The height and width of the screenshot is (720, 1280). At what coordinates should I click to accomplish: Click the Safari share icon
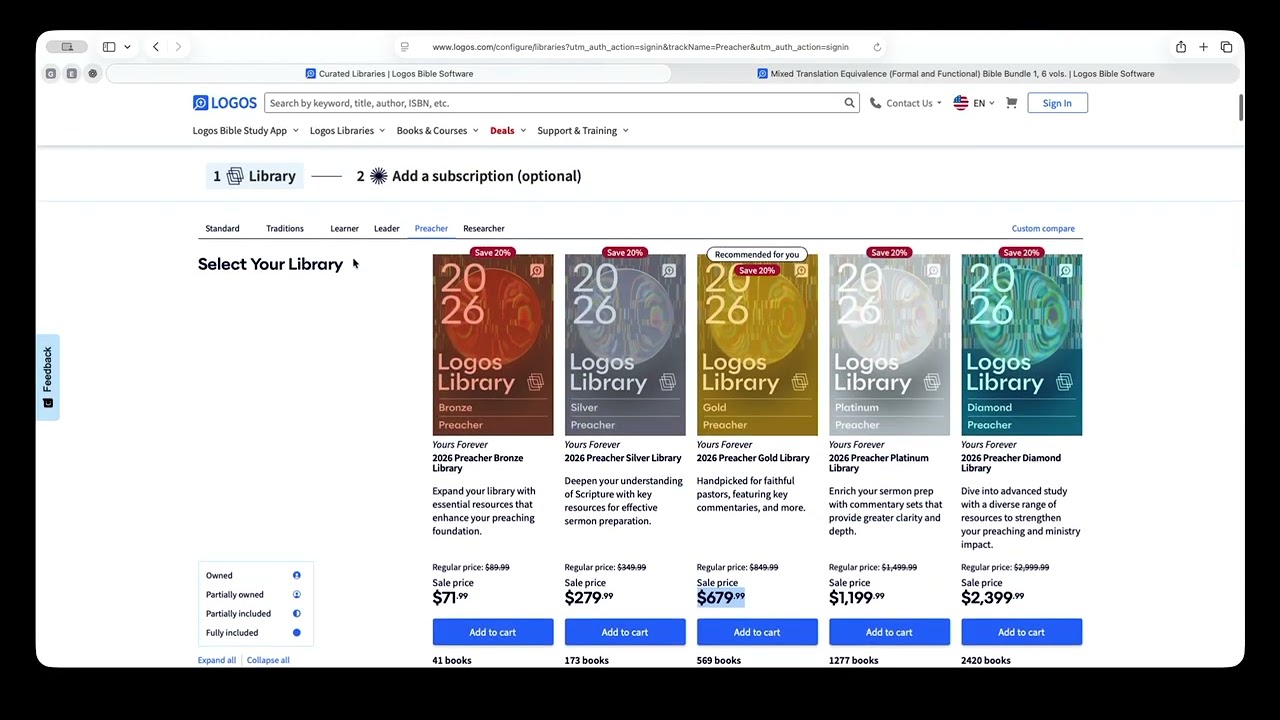pos(1181,47)
